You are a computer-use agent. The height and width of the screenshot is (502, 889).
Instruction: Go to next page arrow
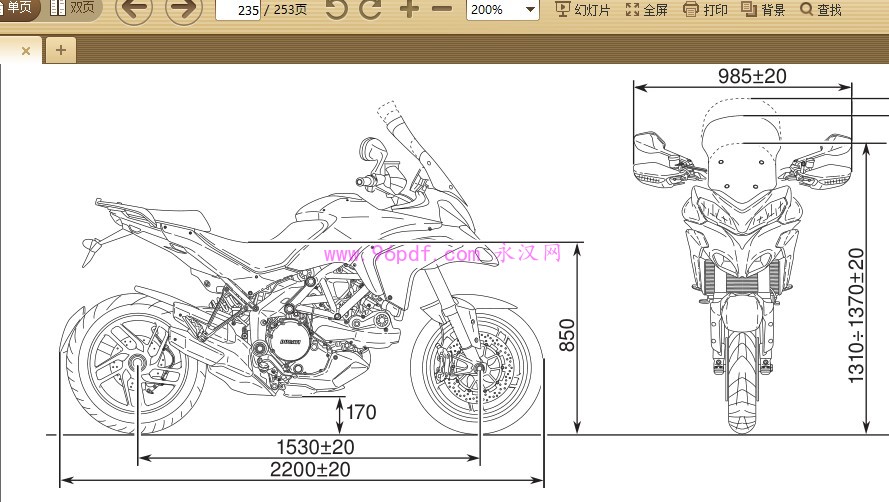(184, 9)
